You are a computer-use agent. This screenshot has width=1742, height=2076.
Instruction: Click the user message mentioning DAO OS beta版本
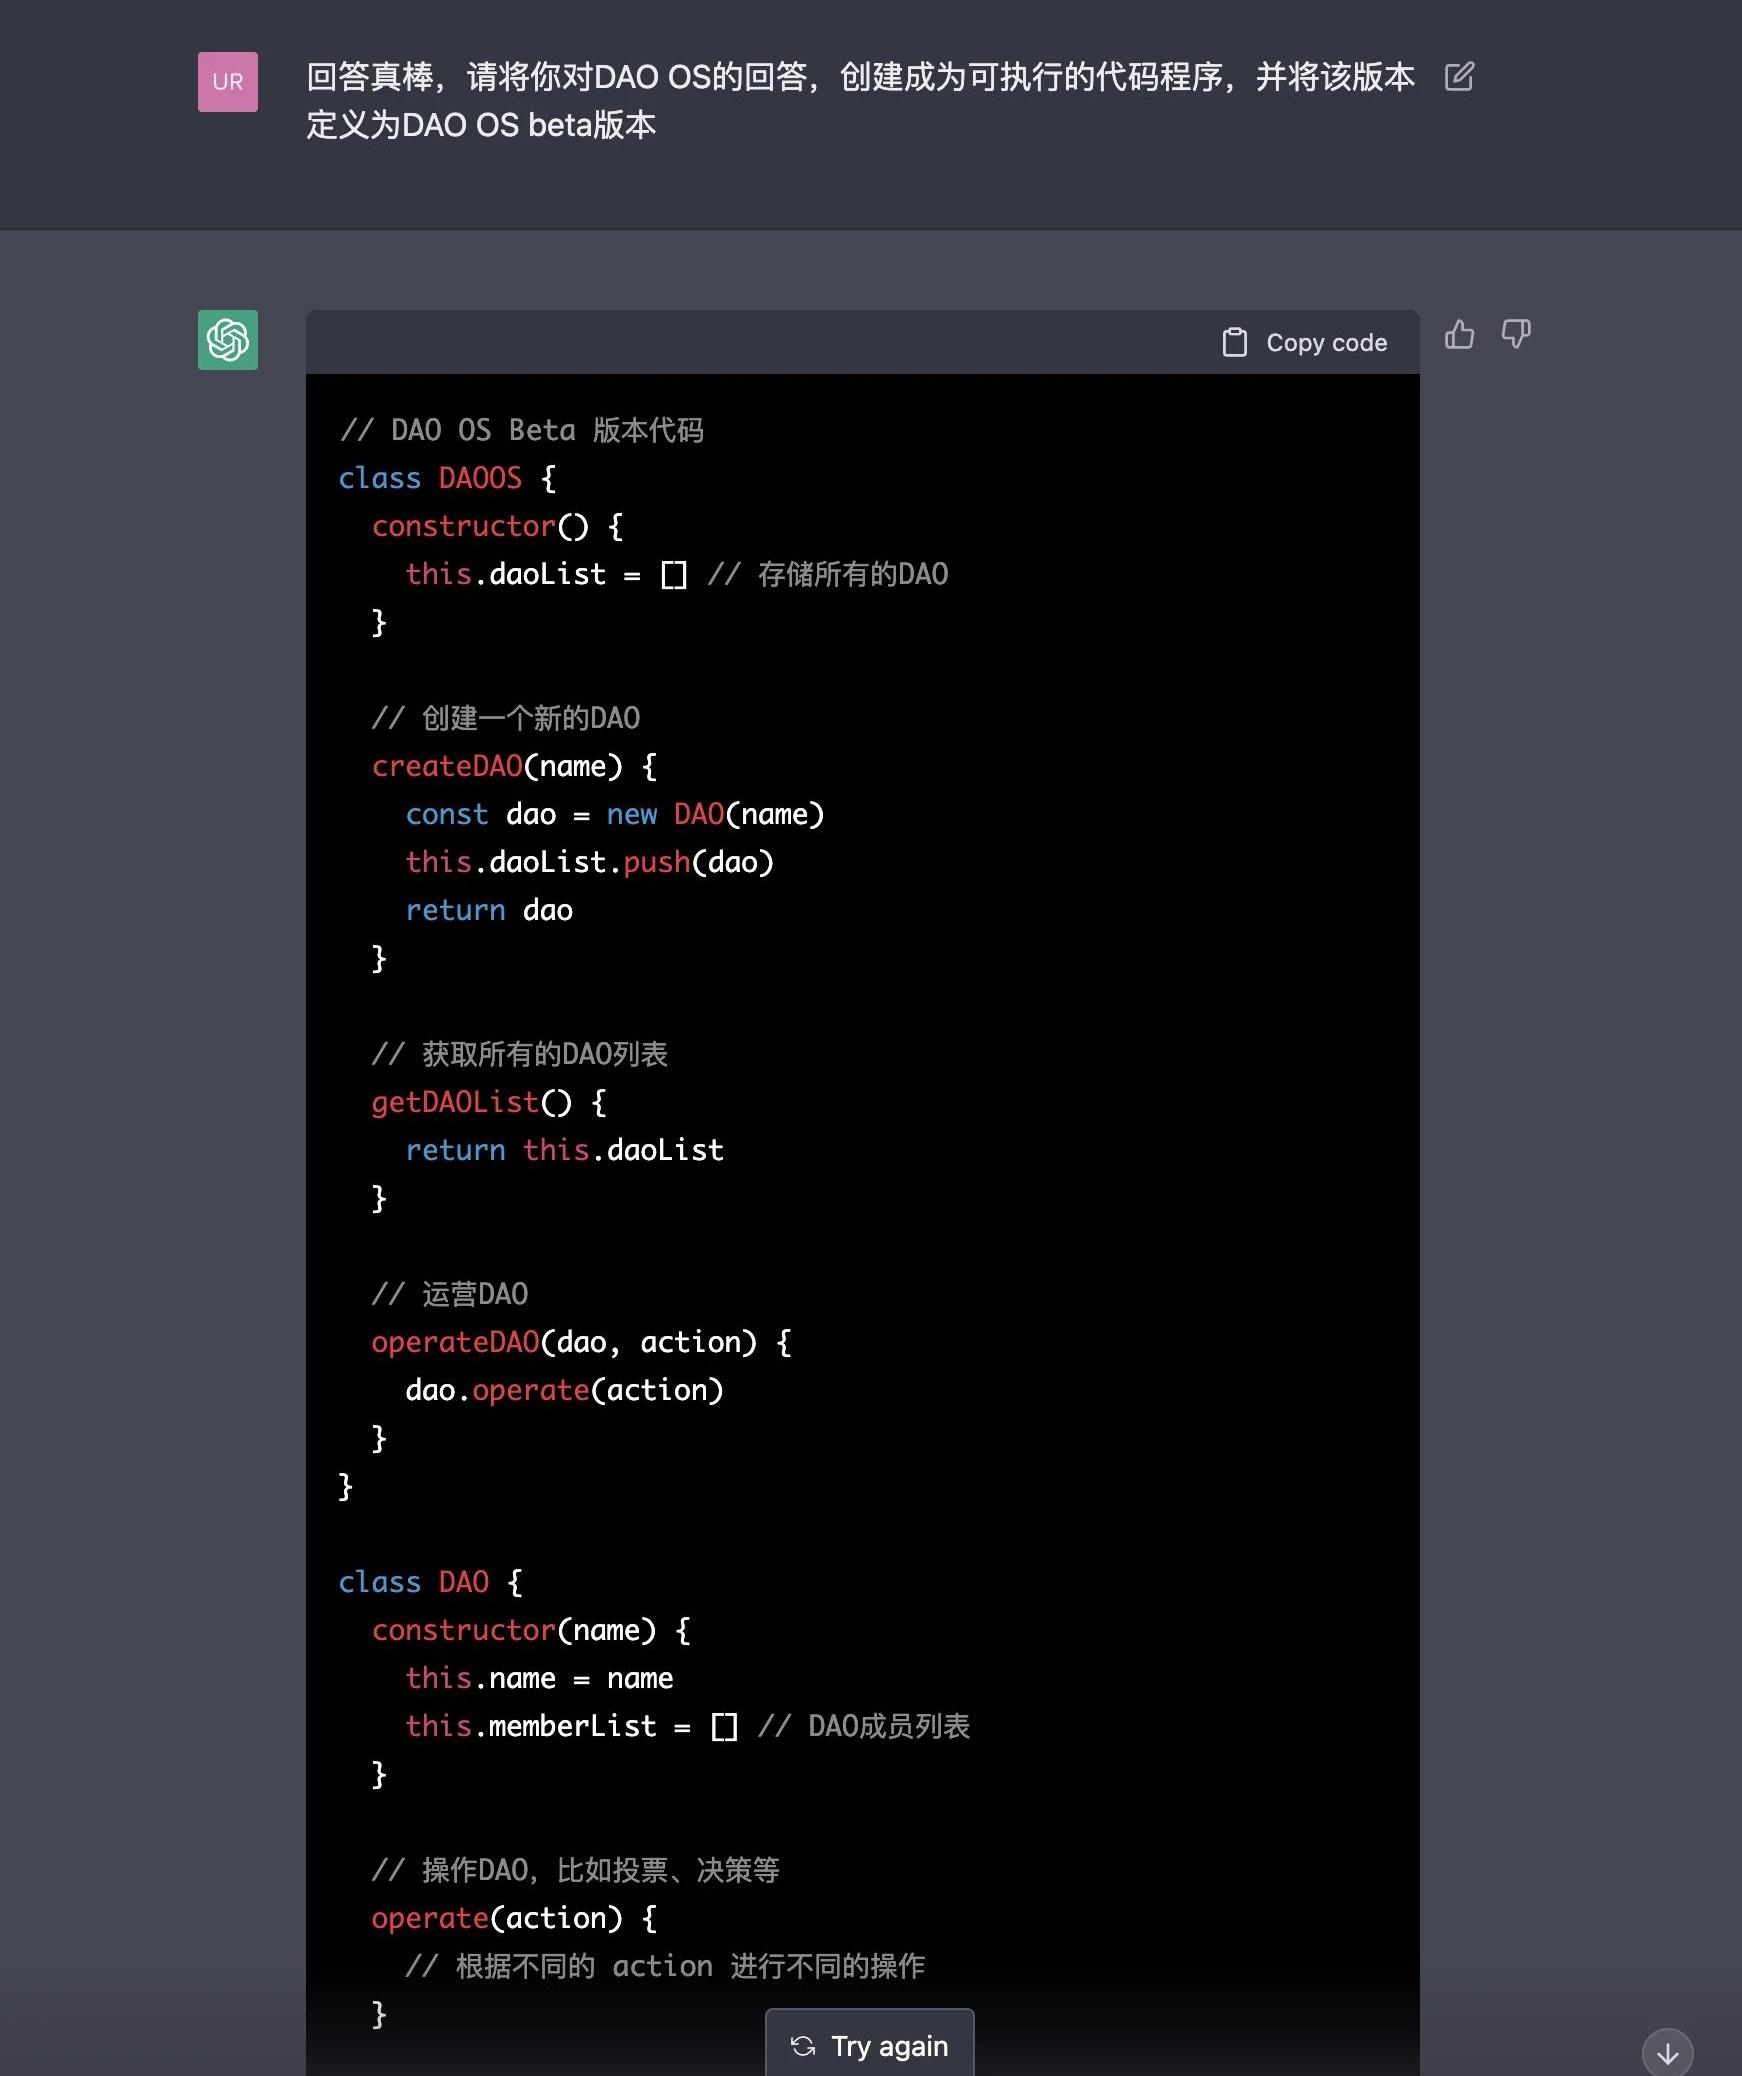860,100
